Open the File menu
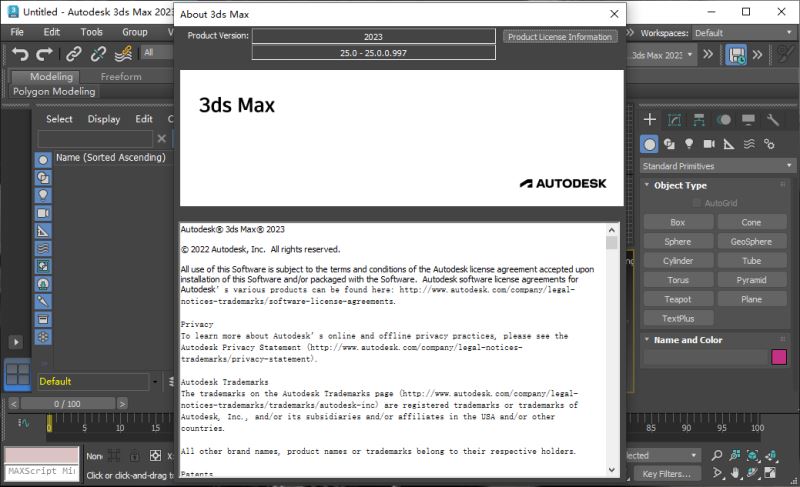The height and width of the screenshot is (487, 800). [x=17, y=32]
